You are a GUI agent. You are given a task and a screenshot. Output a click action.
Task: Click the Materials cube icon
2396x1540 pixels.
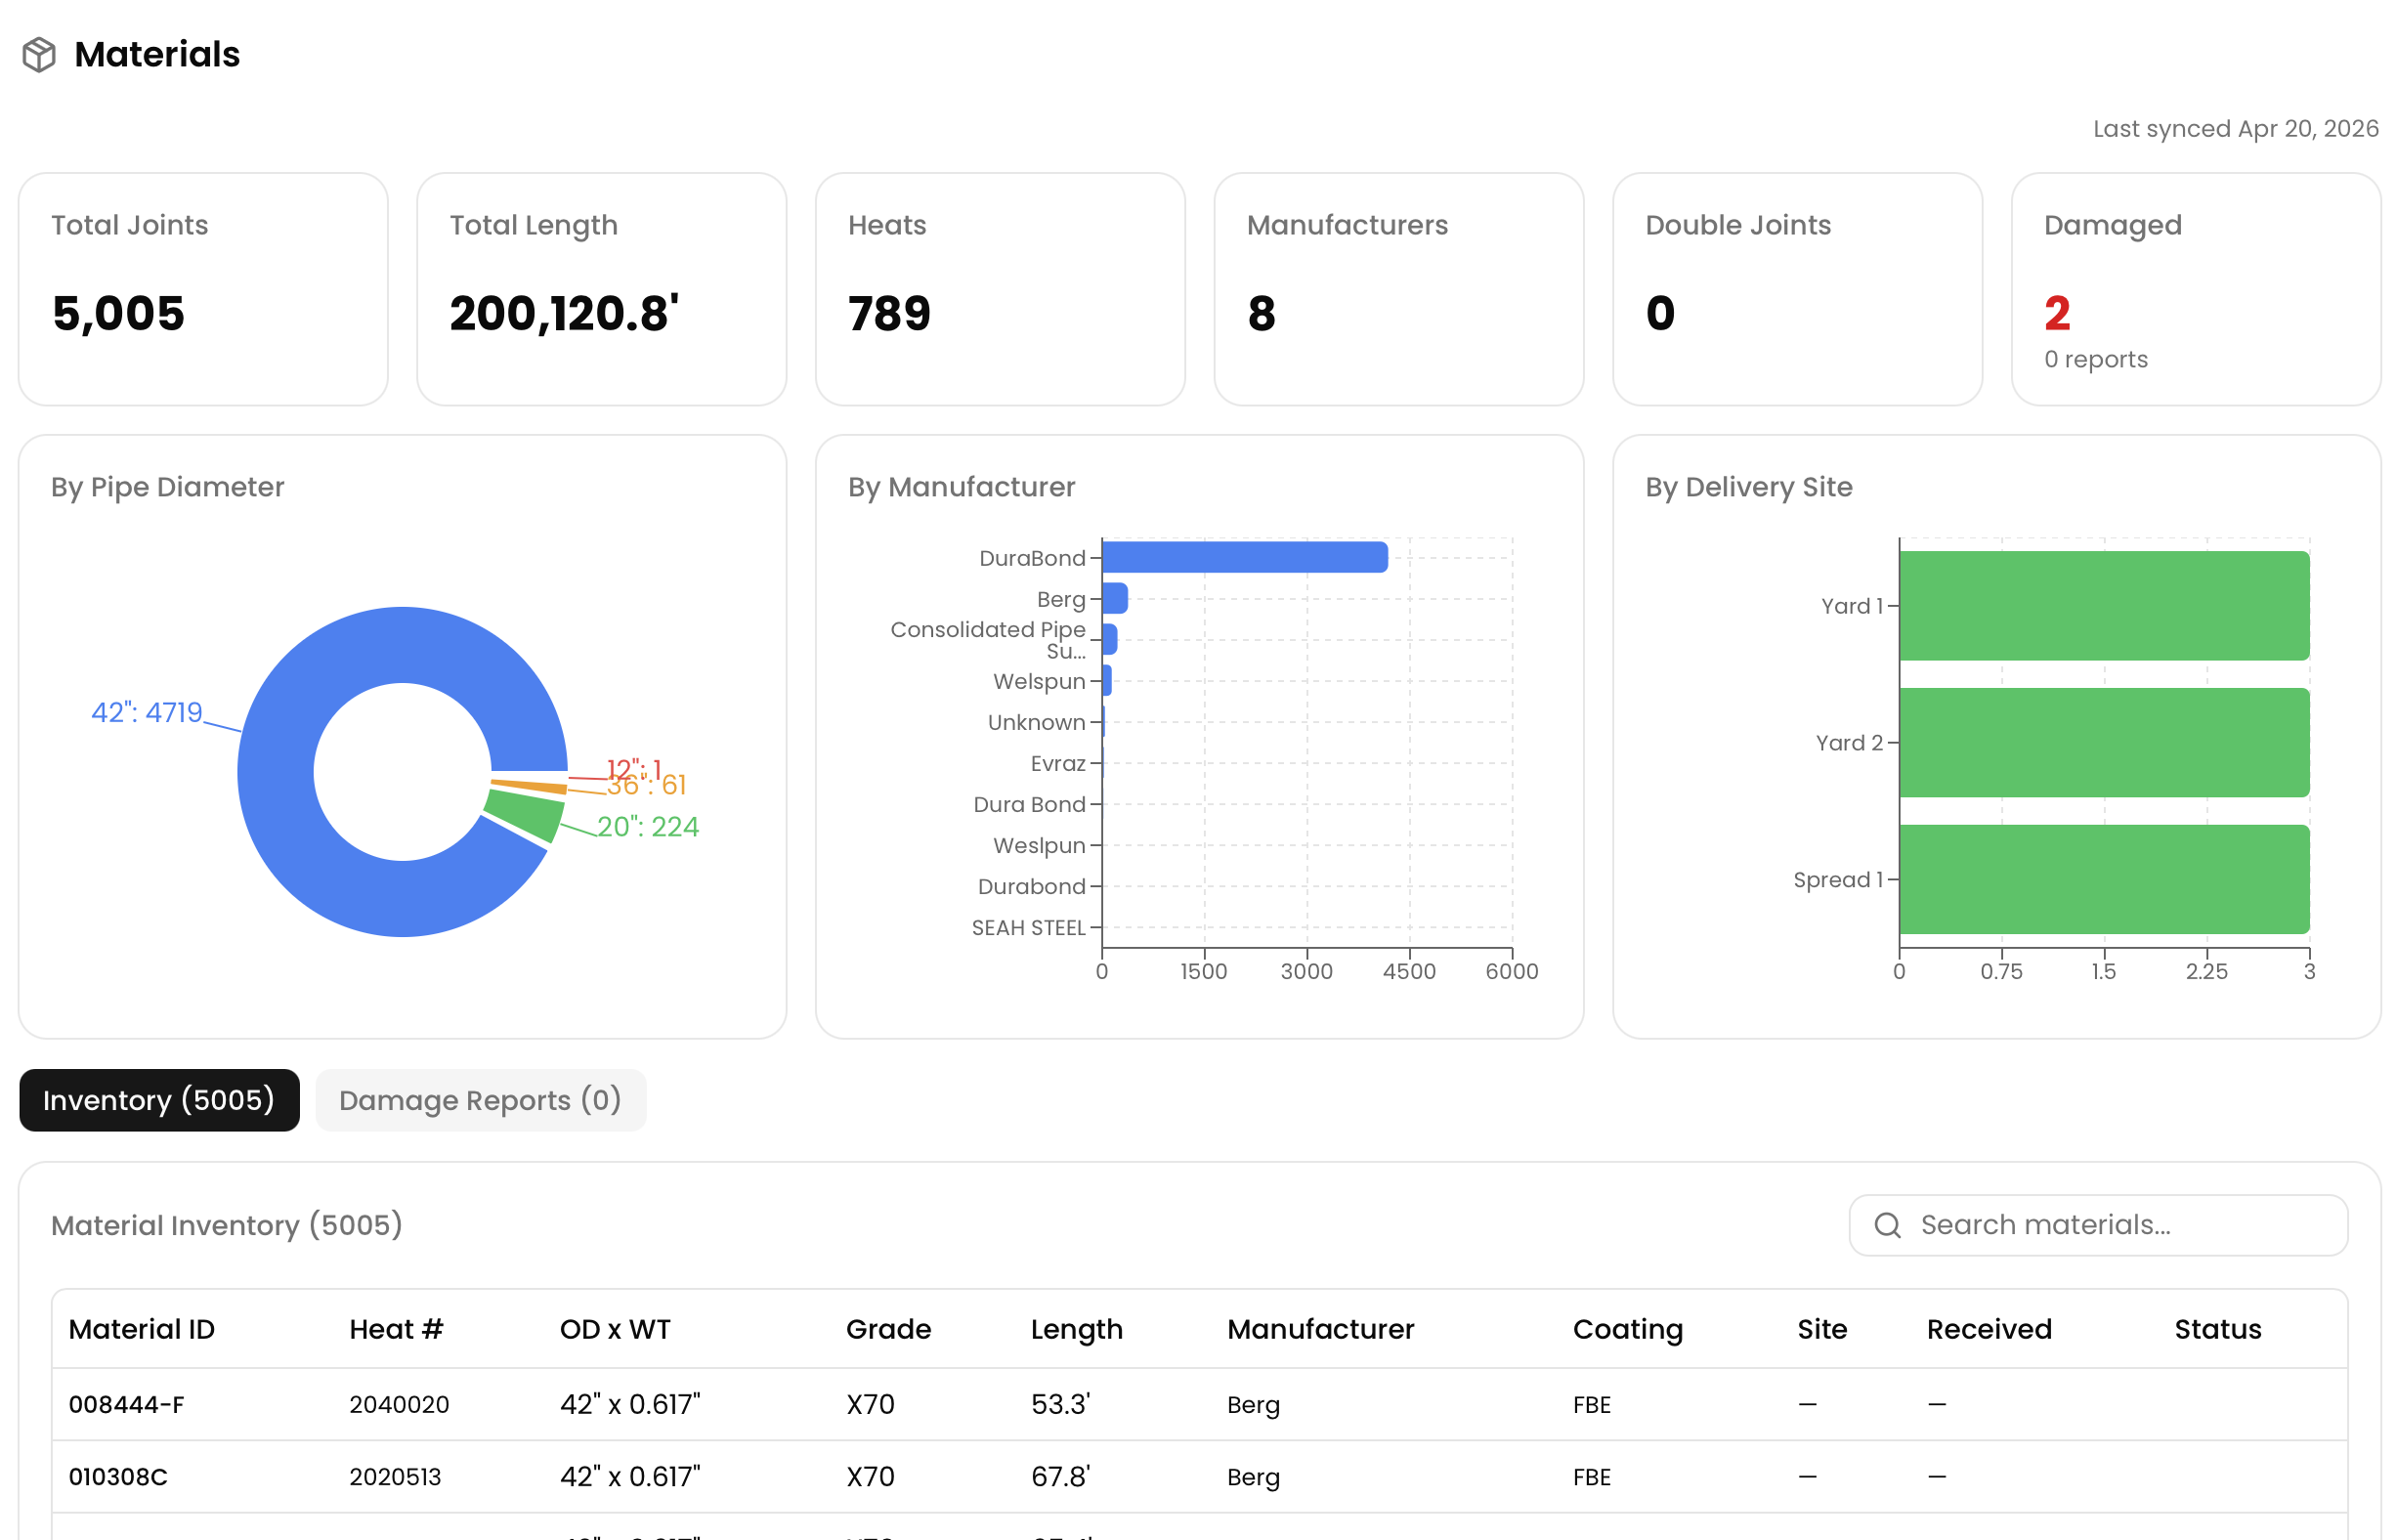pos(38,54)
